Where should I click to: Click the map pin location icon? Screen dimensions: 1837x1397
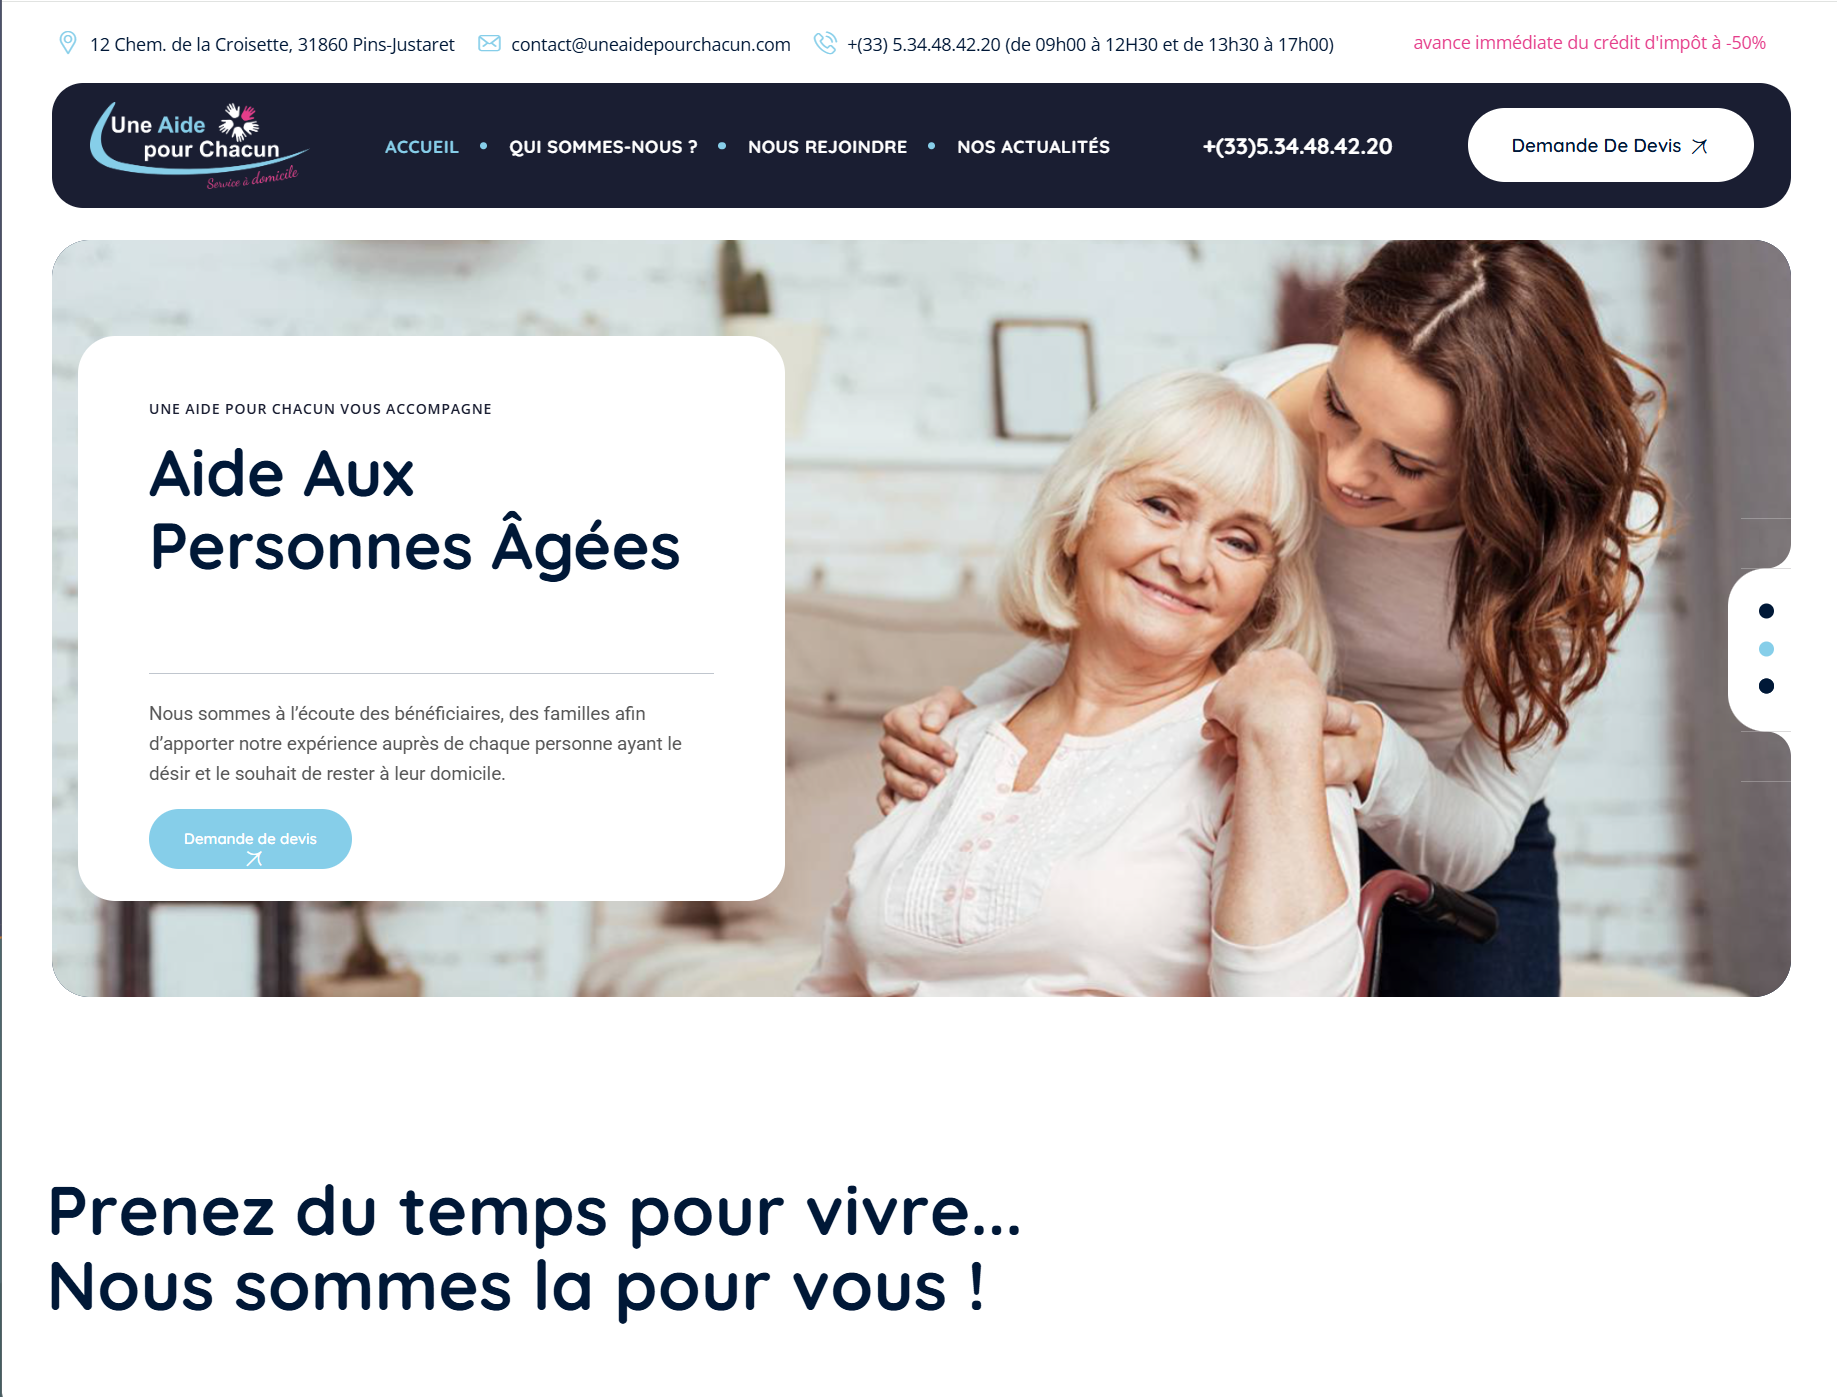(x=68, y=43)
